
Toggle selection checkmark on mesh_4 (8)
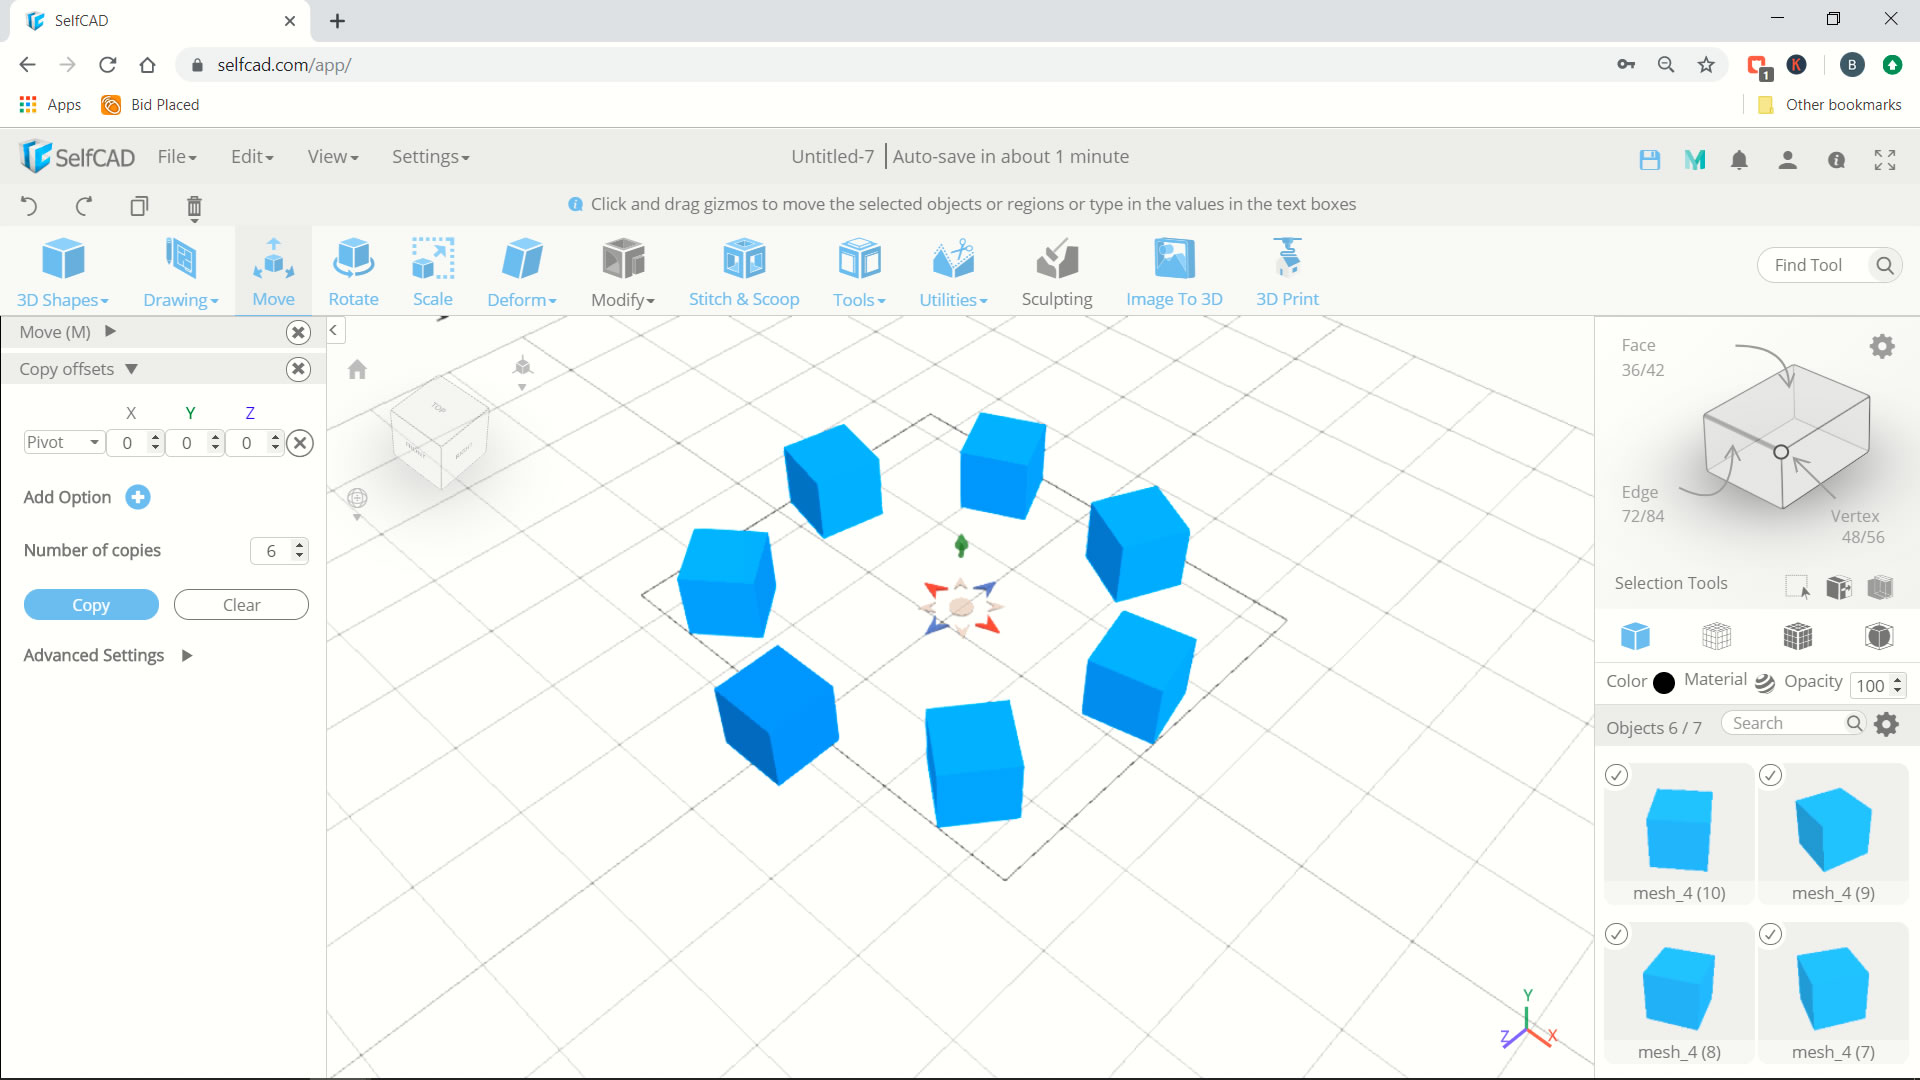(x=1617, y=934)
